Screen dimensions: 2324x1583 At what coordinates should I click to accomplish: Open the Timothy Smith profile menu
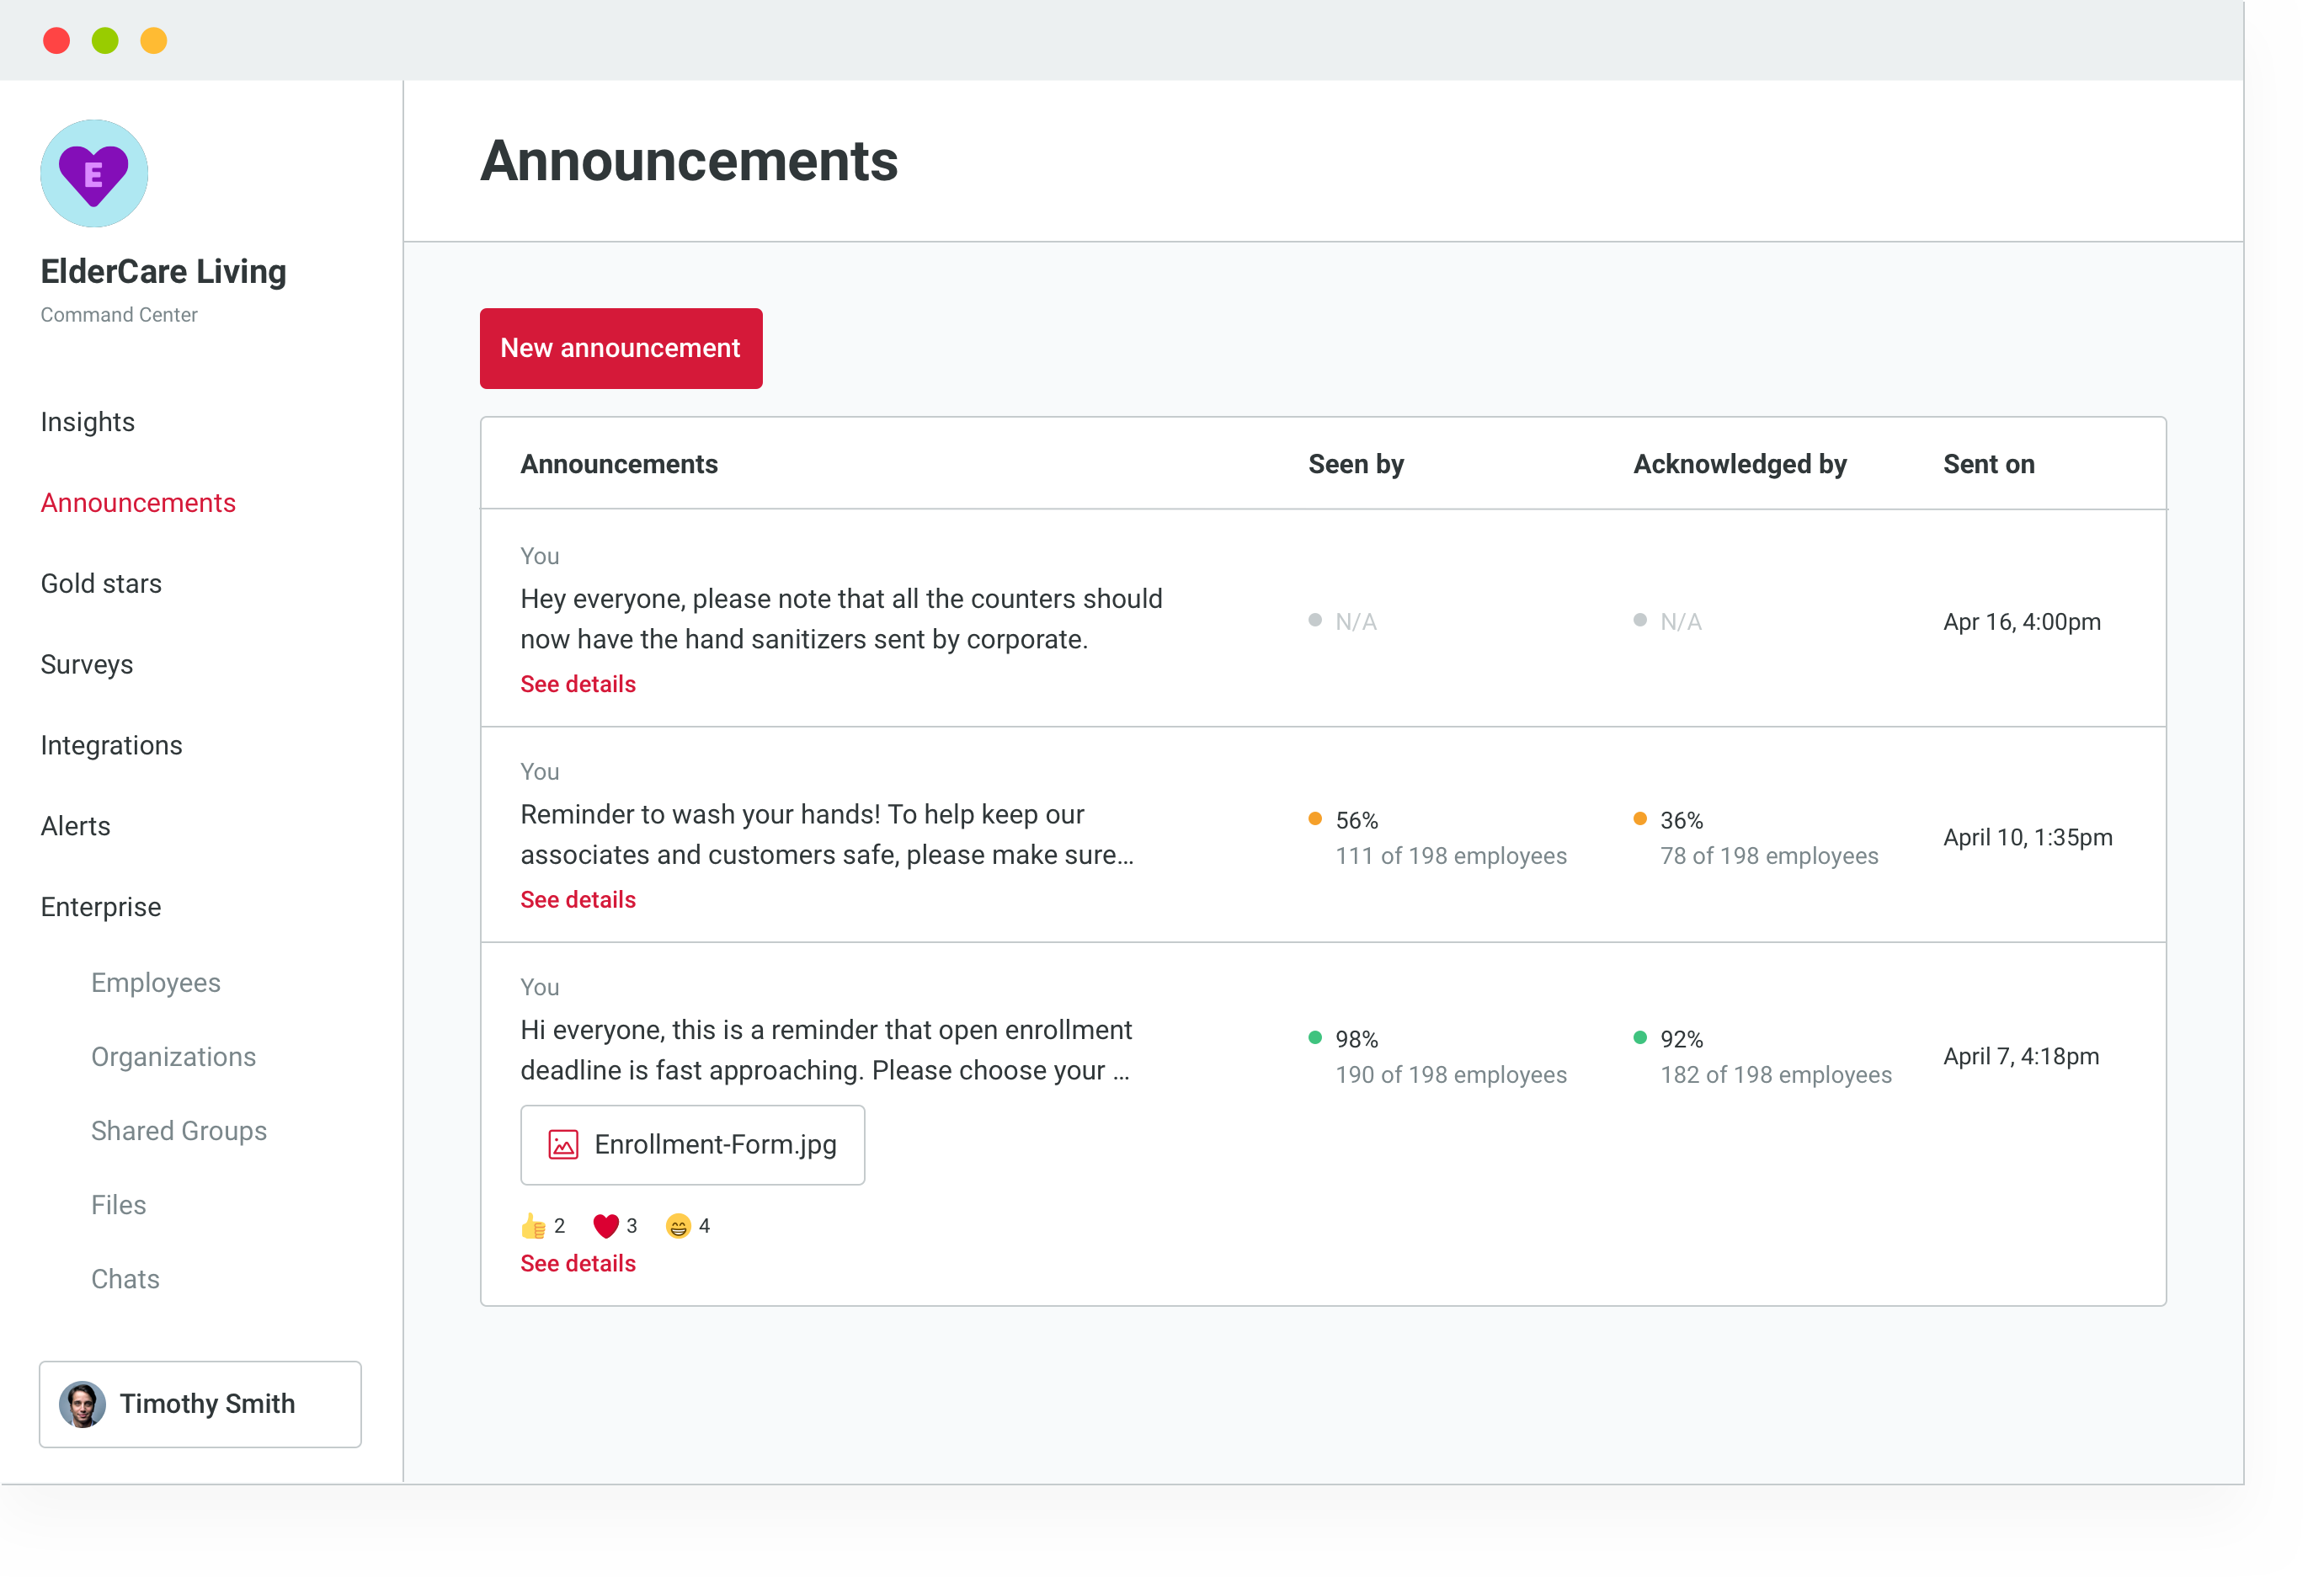200,1404
